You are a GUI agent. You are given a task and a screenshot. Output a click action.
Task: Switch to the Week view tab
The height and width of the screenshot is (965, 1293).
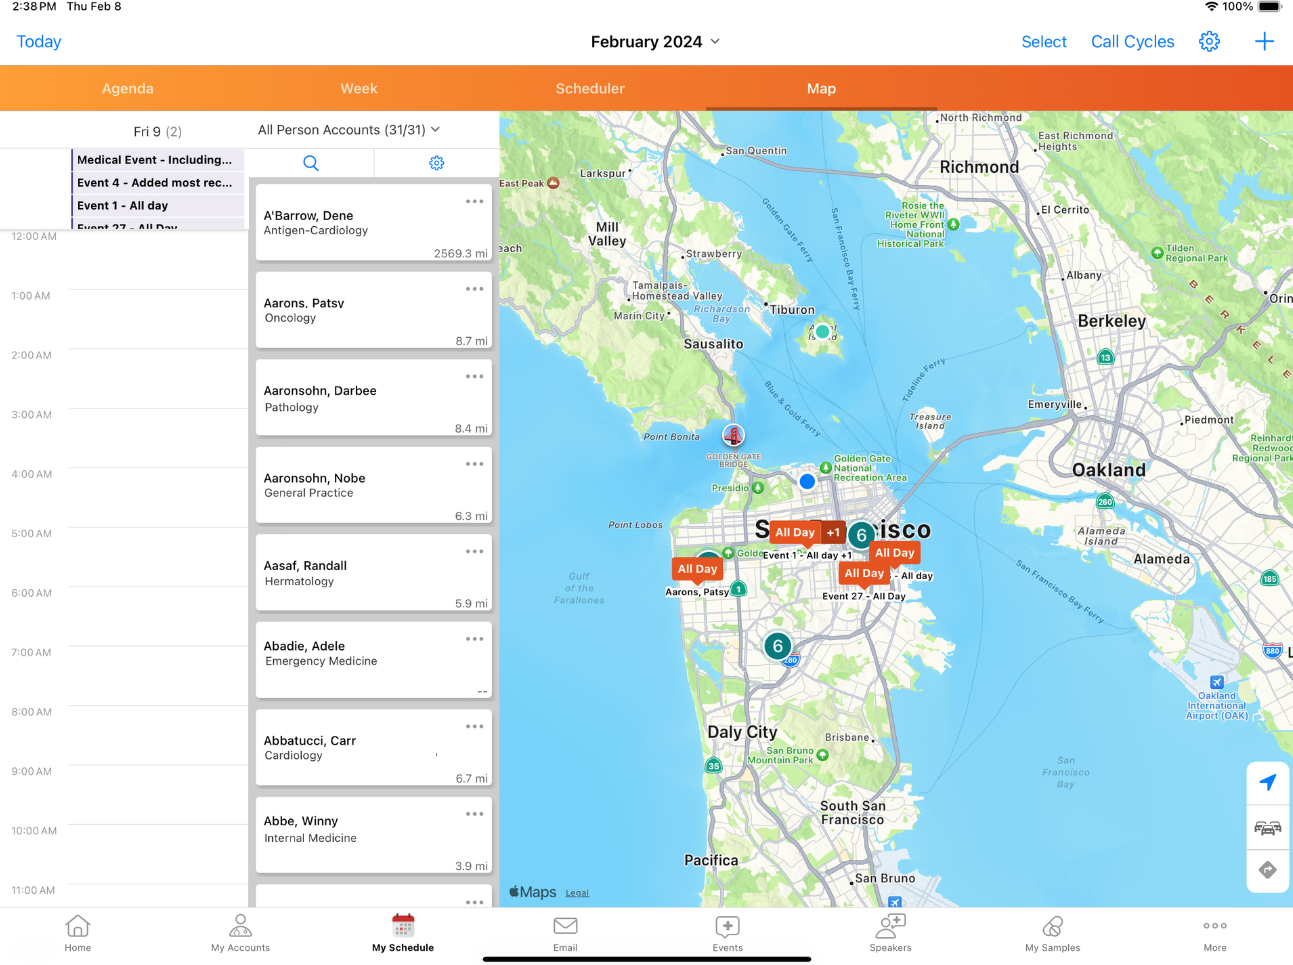pos(358,89)
